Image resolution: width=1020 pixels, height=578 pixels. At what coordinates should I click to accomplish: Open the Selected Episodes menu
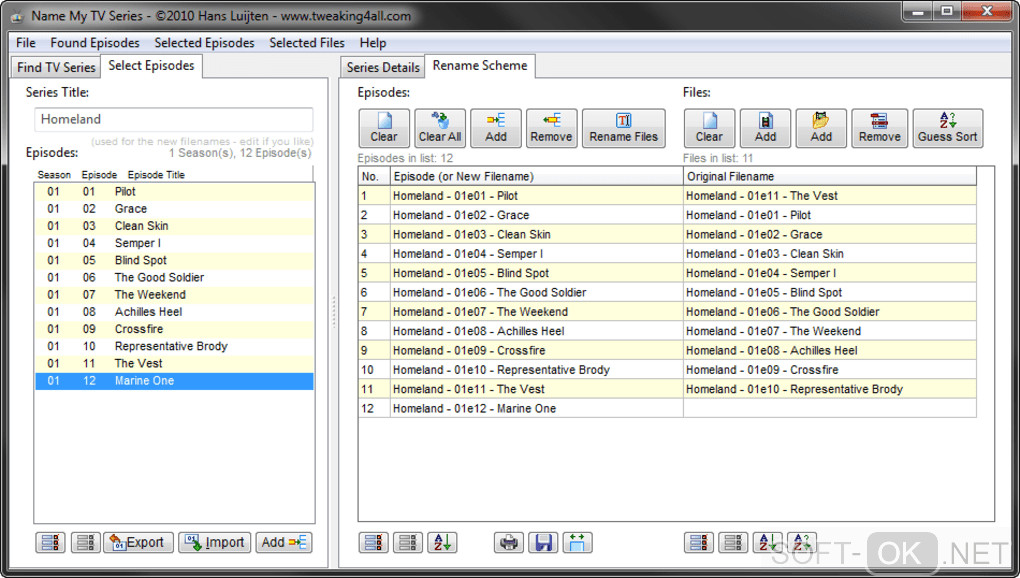[x=204, y=43]
